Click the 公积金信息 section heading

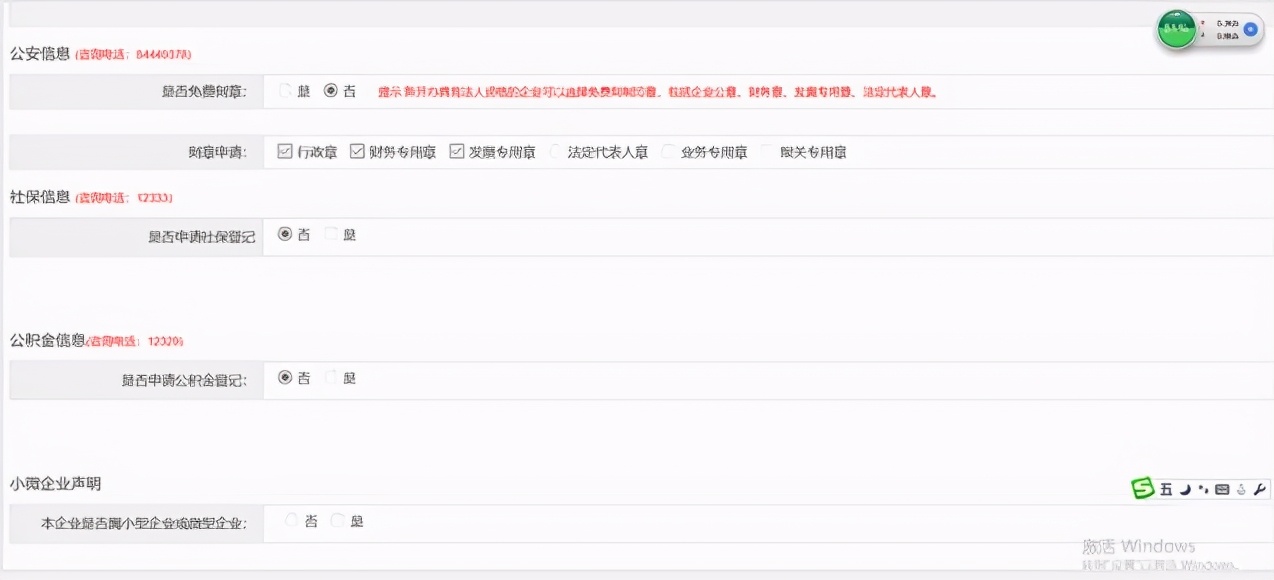(x=47, y=340)
